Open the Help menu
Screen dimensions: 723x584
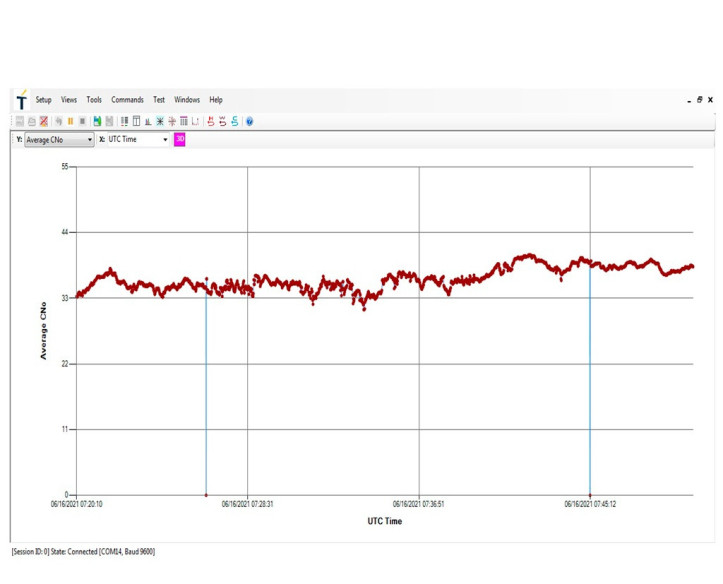tap(216, 100)
